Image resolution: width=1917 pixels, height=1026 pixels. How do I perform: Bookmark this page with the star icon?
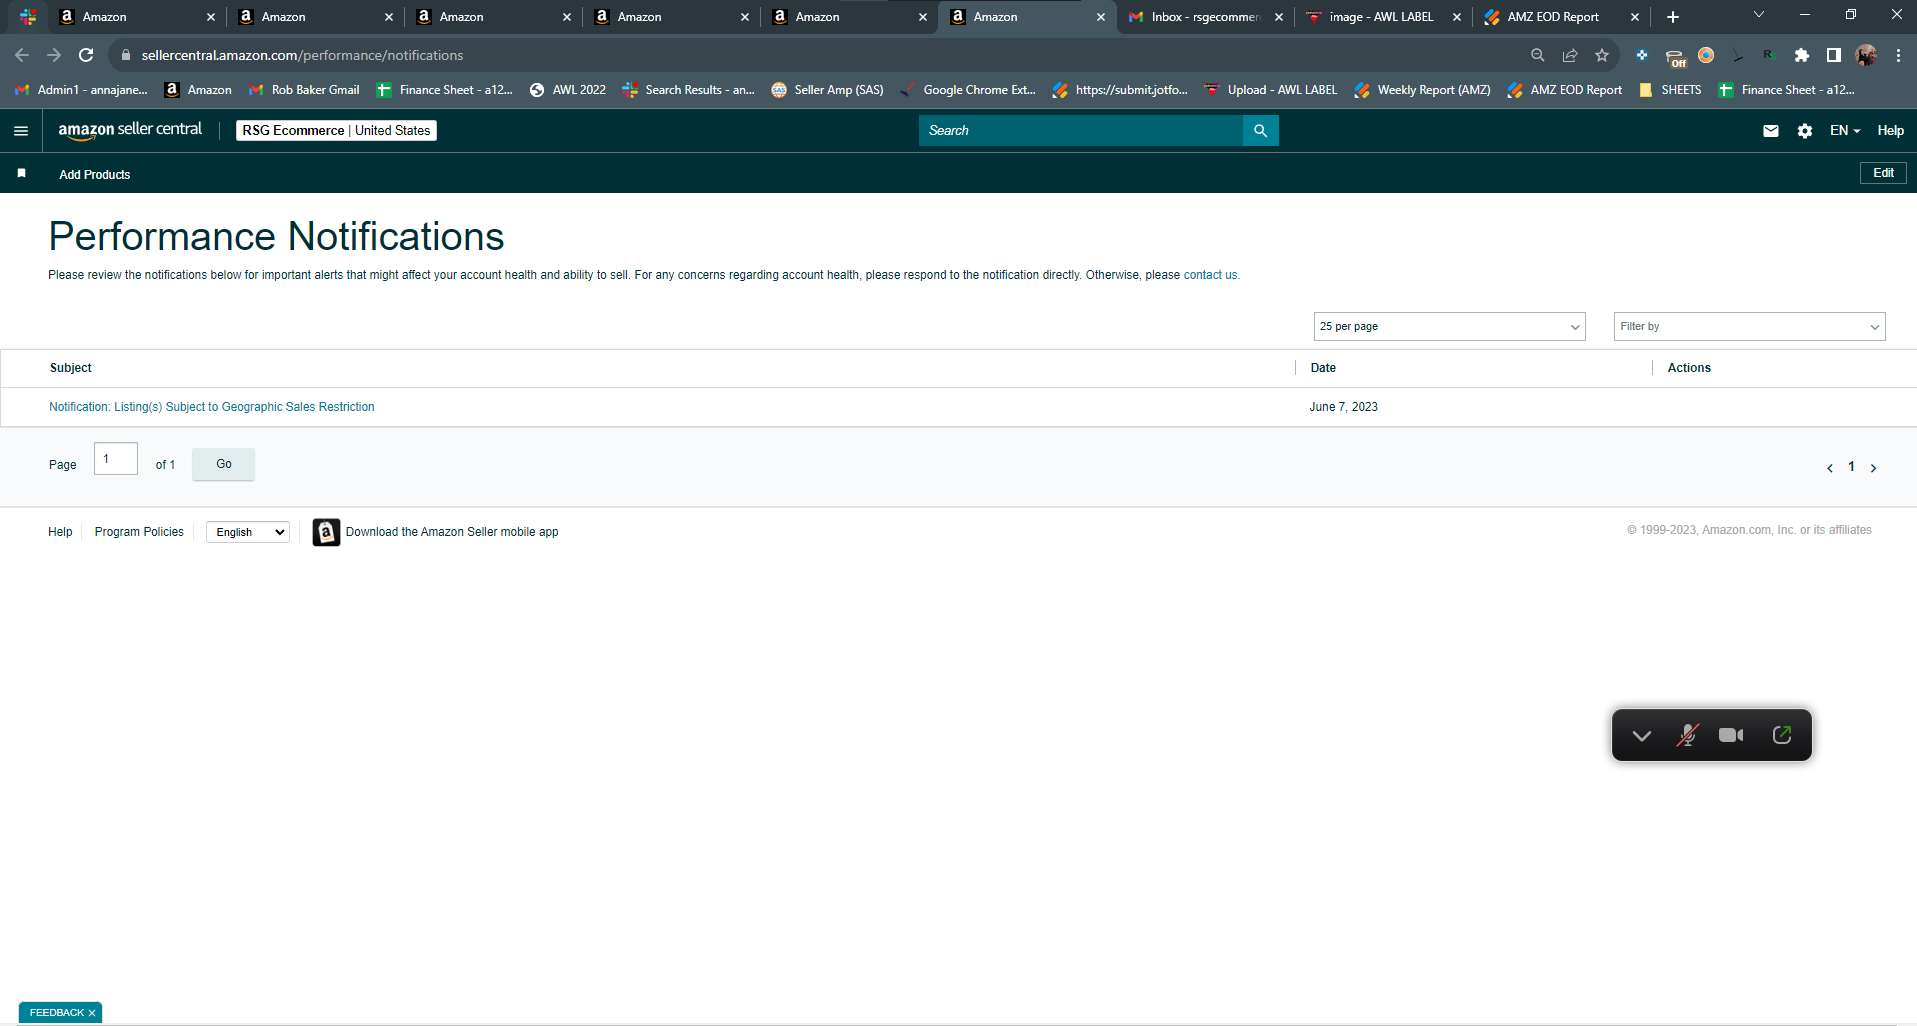(1602, 55)
